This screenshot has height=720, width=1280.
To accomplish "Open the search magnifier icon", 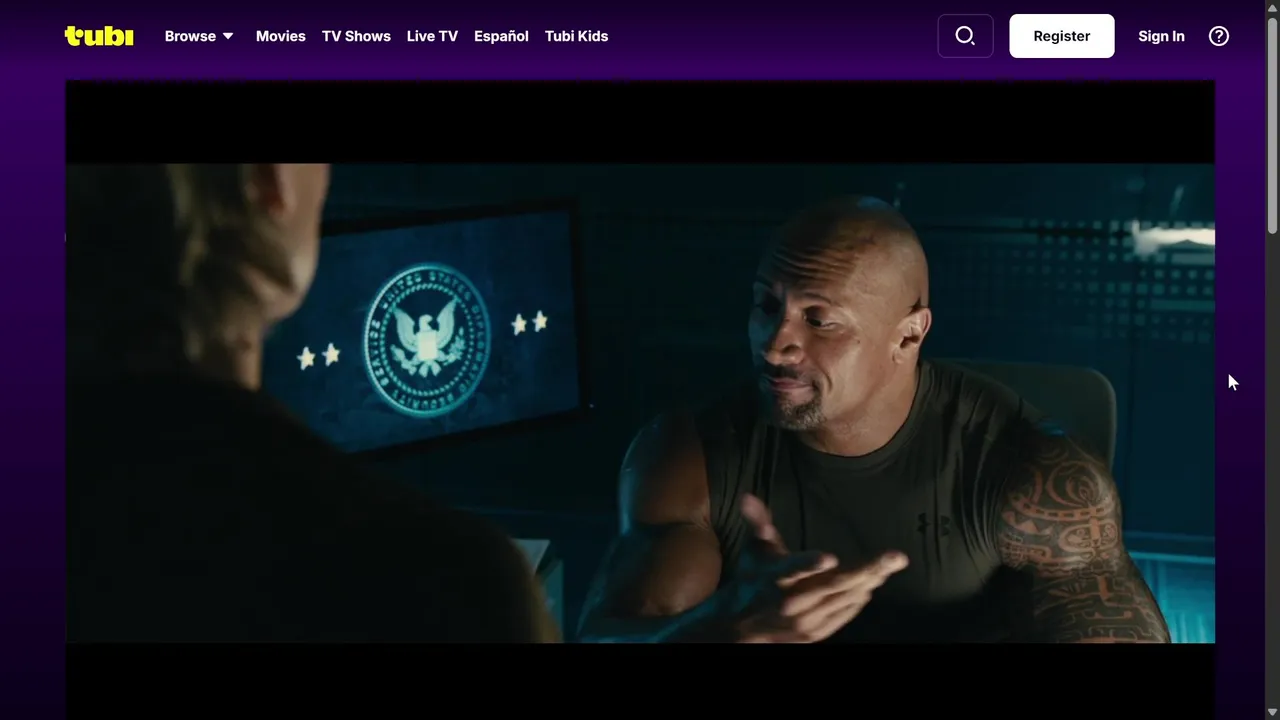I will point(965,36).
